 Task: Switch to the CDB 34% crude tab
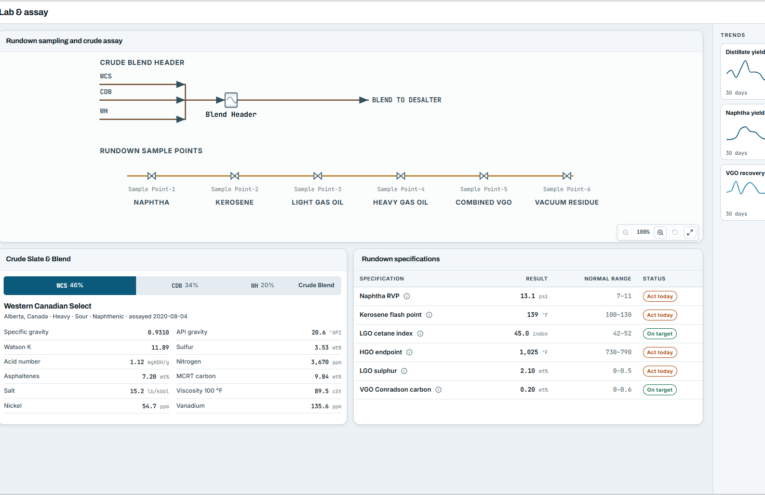(185, 285)
